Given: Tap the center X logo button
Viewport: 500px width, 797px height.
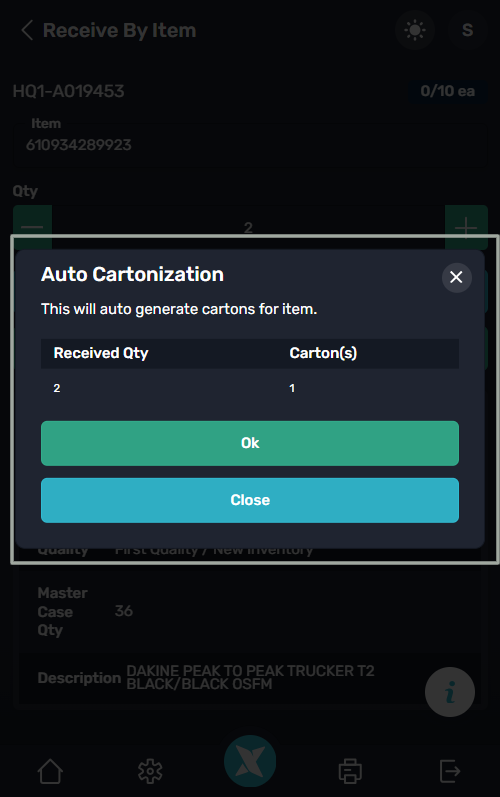Looking at the screenshot, I should click(250, 761).
